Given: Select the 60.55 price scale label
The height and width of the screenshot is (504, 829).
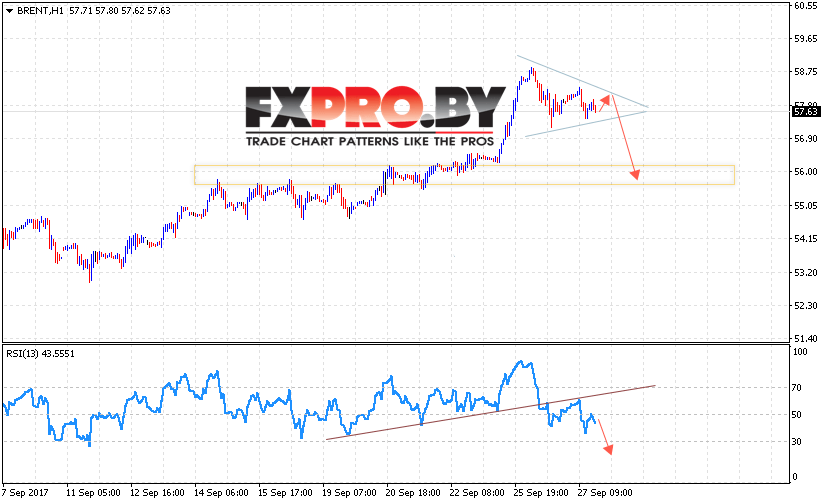Looking at the screenshot, I should click(806, 6).
